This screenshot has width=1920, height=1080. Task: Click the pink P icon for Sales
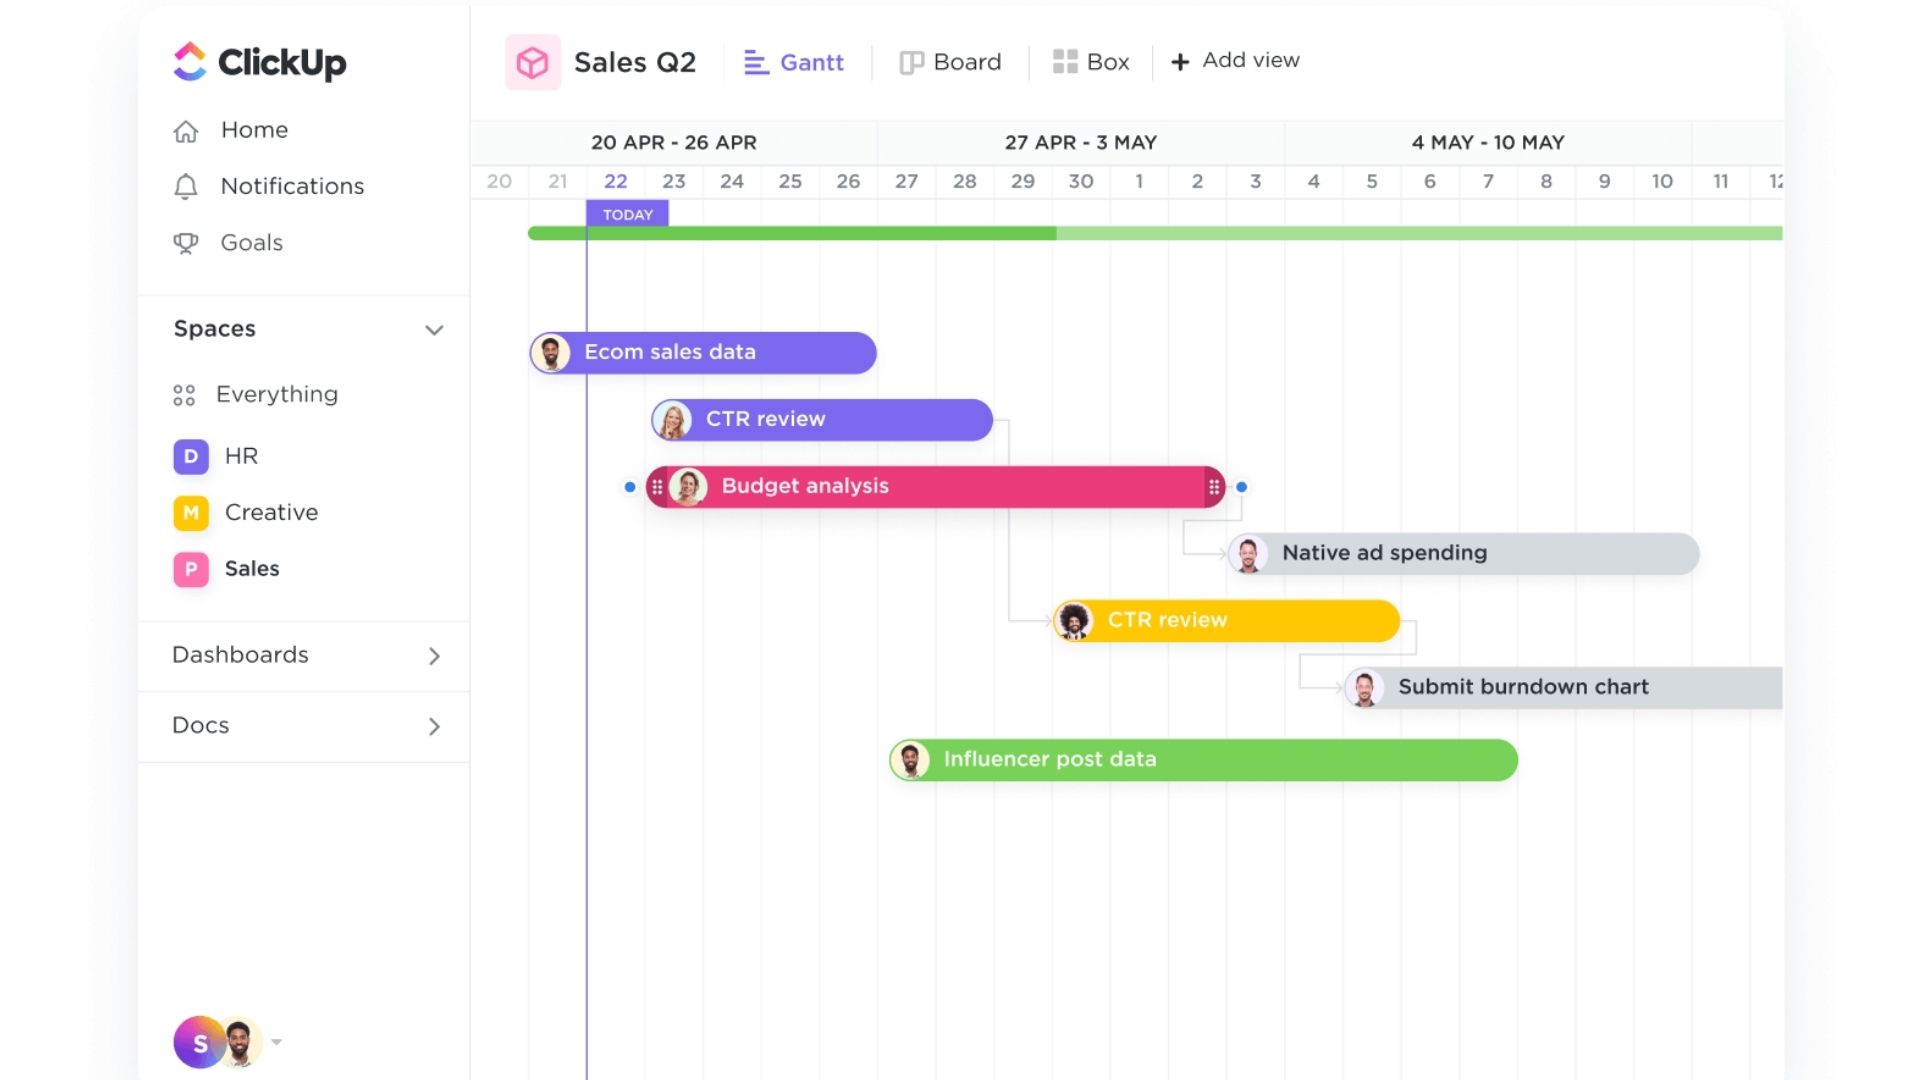[191, 569]
